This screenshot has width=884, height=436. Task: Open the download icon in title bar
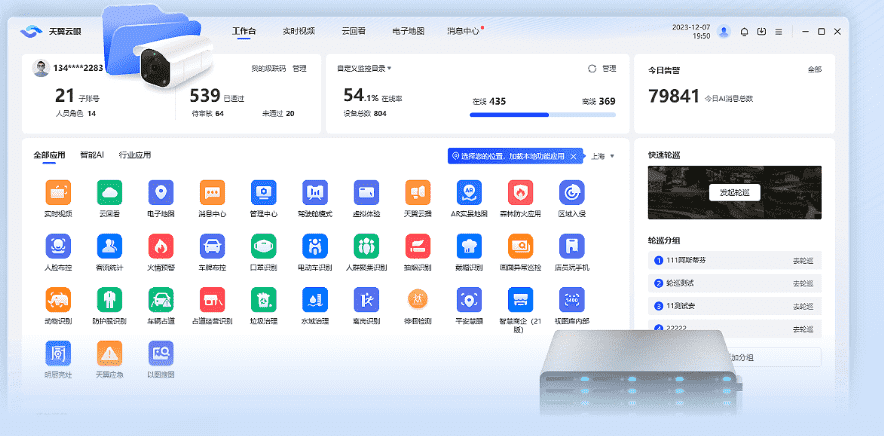pos(761,32)
